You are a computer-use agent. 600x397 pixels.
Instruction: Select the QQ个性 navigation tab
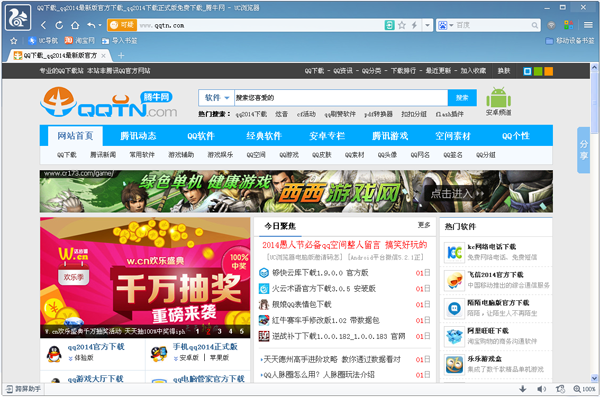click(x=516, y=136)
